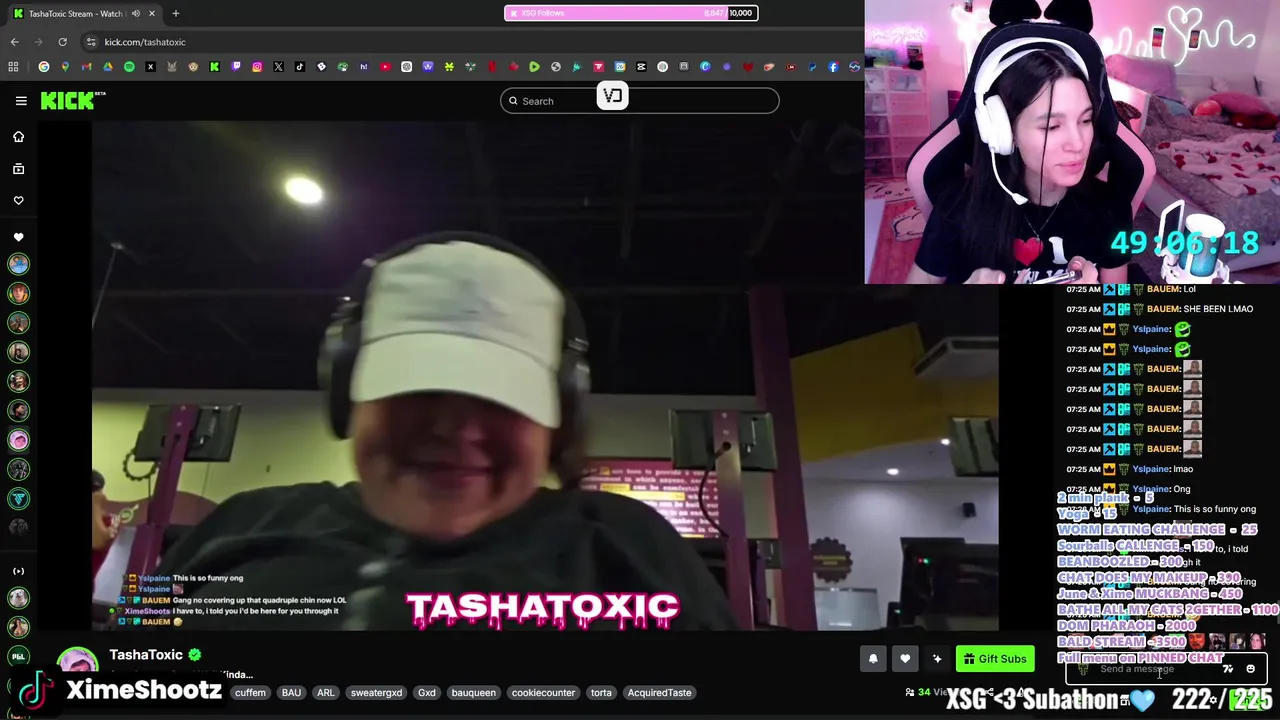Screen dimensions: 1280x720
Task: Reload the page with the refresh icon
Action: coord(62,42)
